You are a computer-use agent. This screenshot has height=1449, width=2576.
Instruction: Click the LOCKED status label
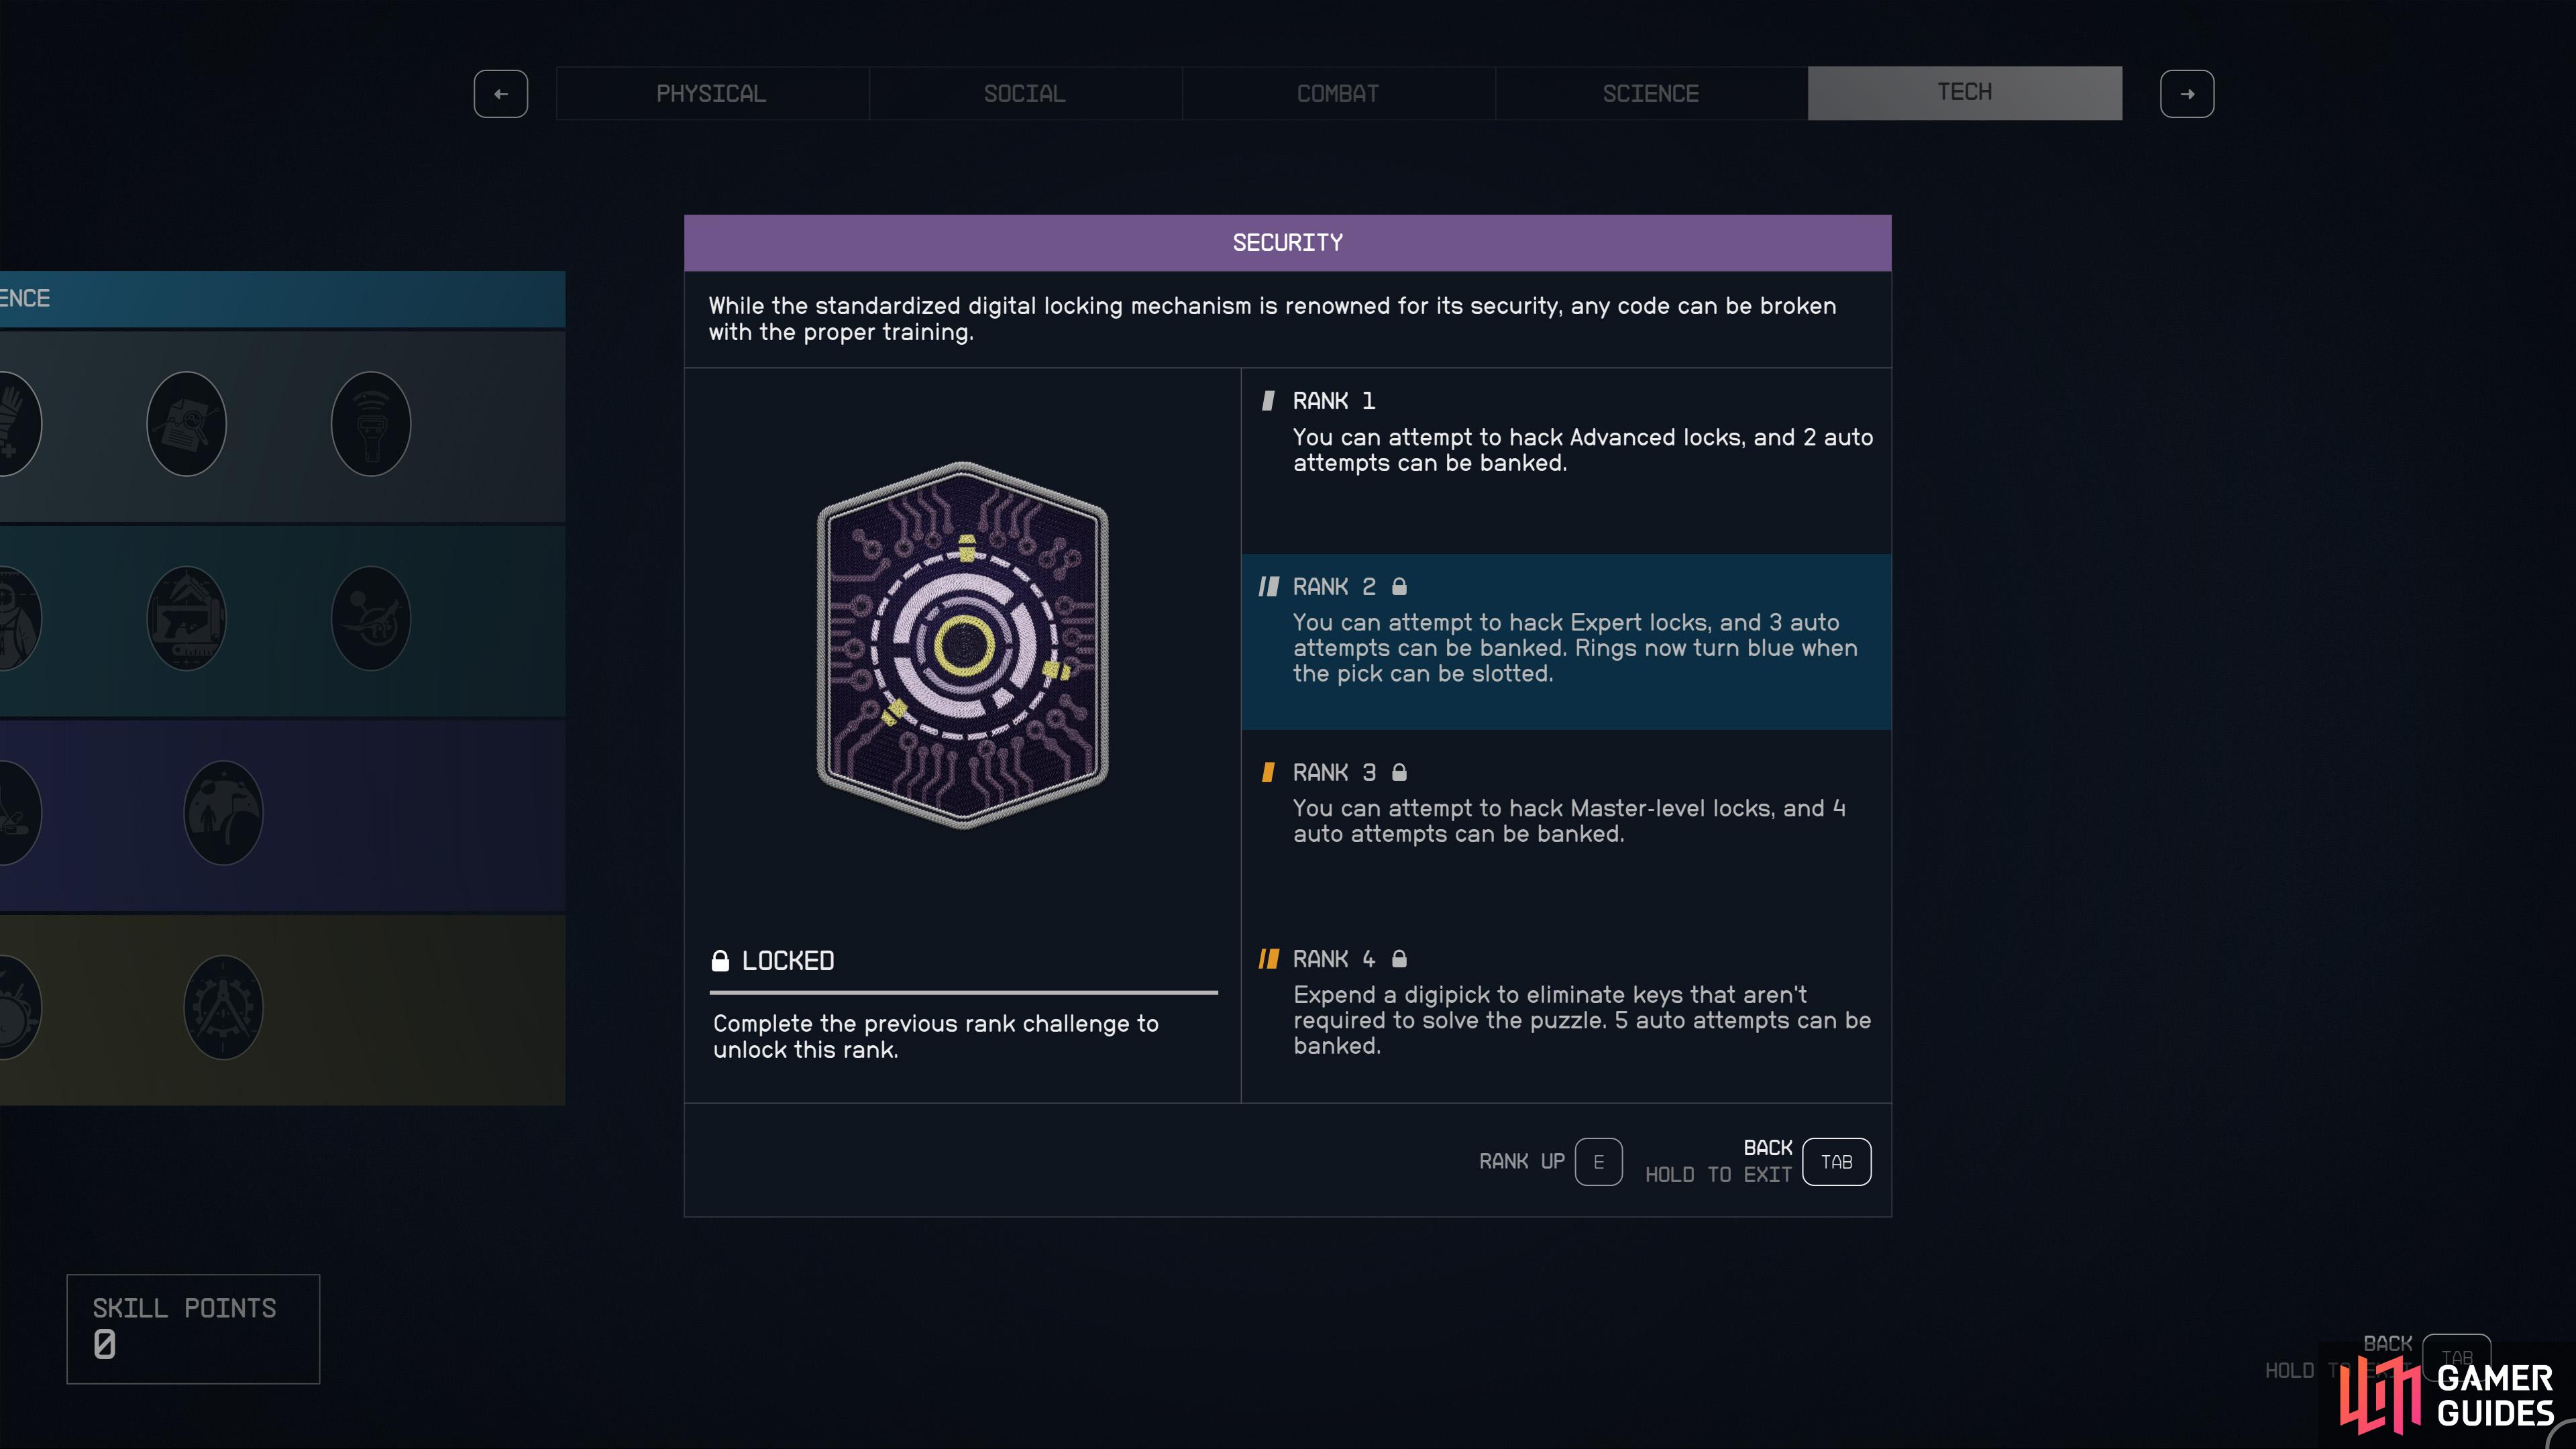[788, 961]
